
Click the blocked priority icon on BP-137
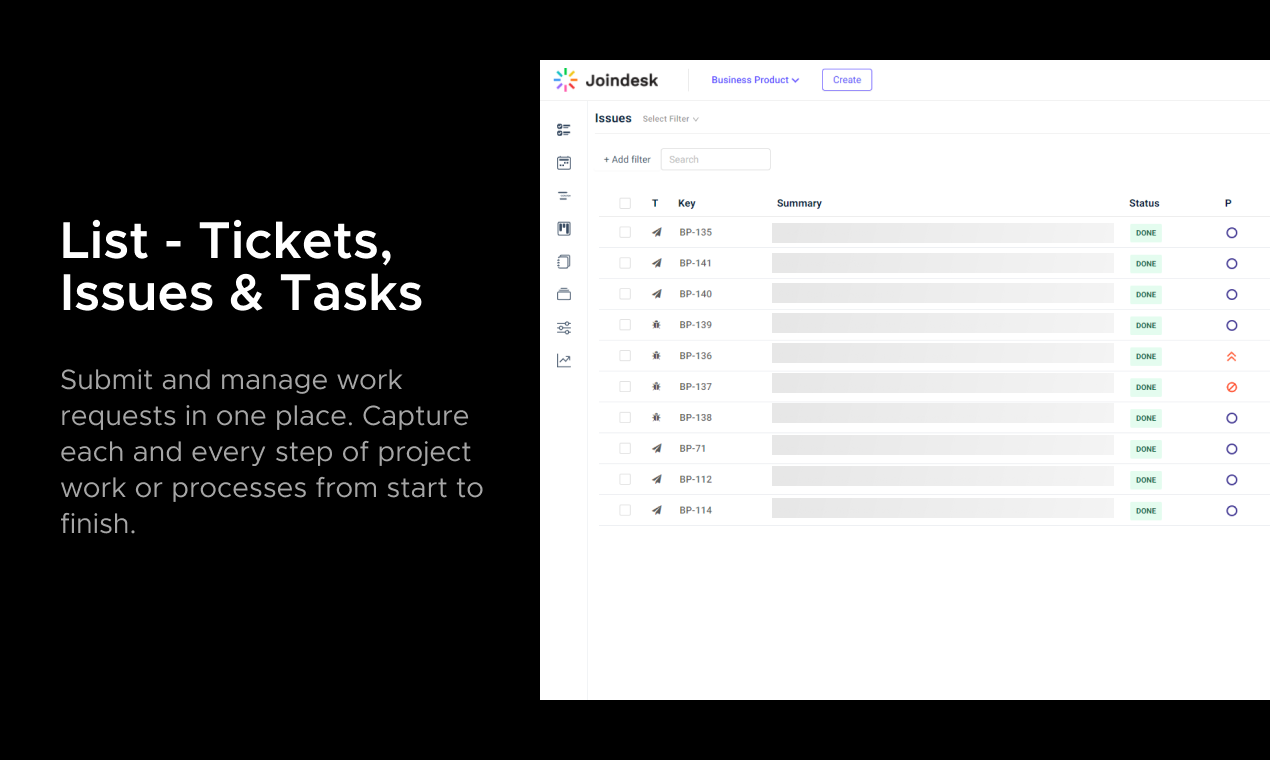point(1231,387)
